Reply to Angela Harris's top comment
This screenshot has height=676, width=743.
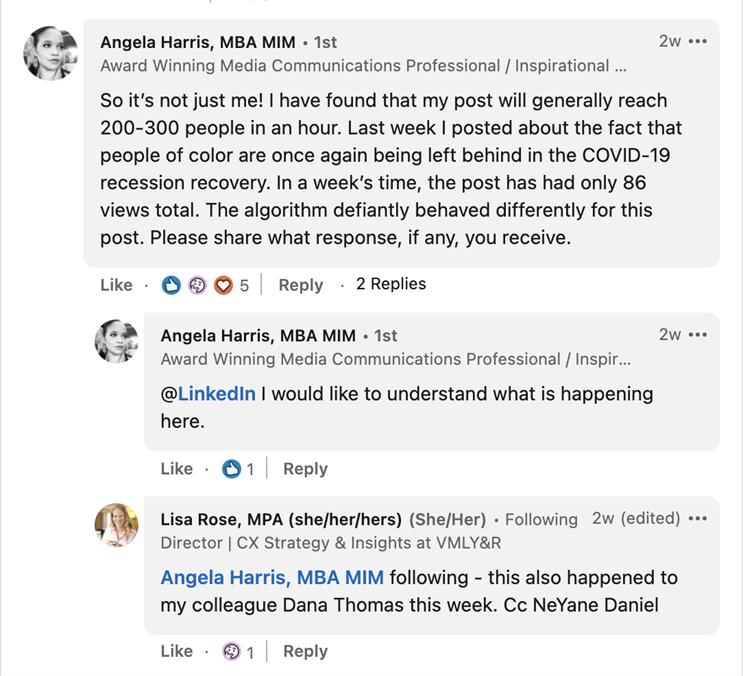[x=300, y=285]
